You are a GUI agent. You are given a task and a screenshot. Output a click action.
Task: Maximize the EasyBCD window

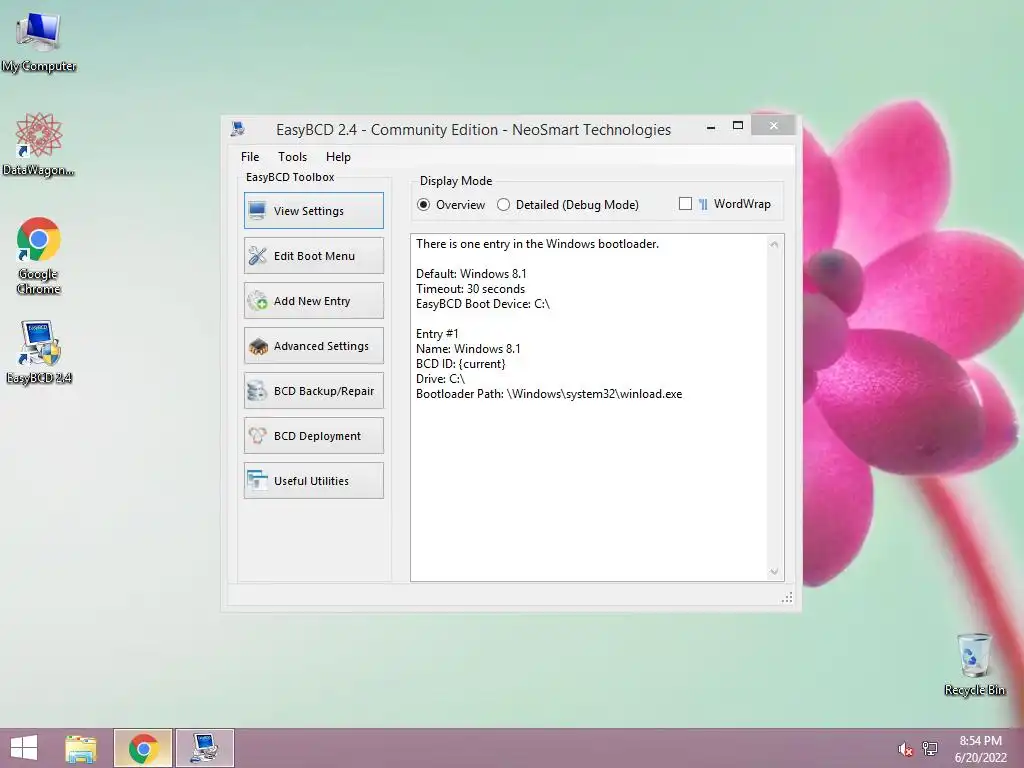(737, 125)
